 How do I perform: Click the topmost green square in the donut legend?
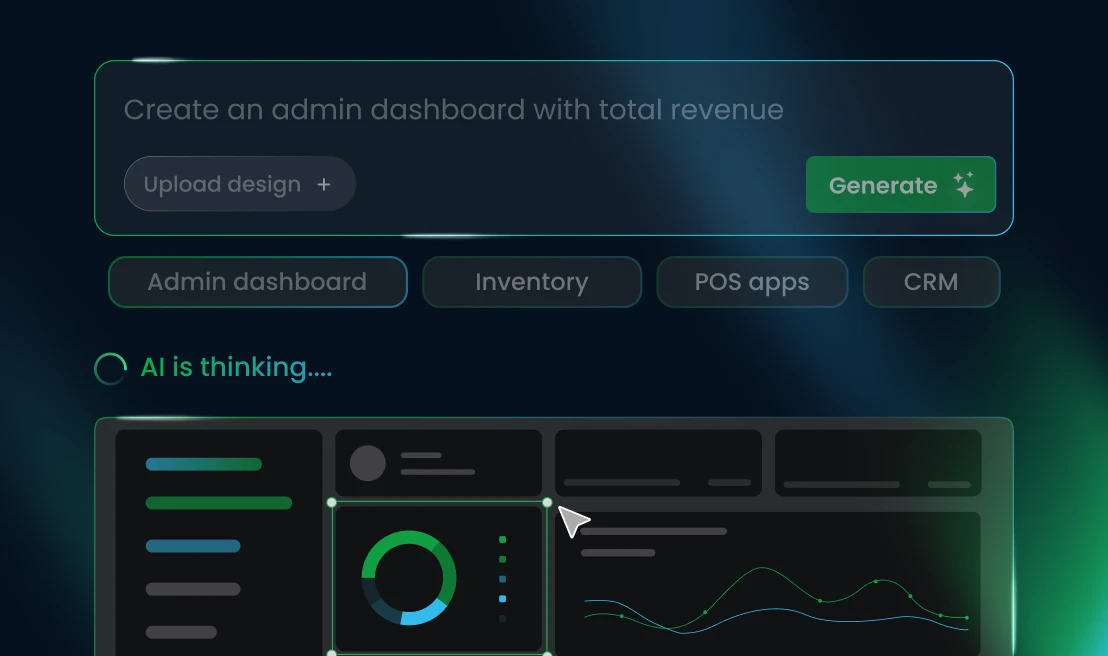[x=502, y=539]
